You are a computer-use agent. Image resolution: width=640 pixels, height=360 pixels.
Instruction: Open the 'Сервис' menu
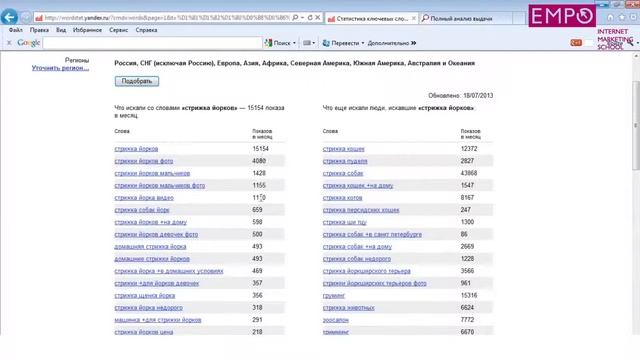[x=118, y=30]
